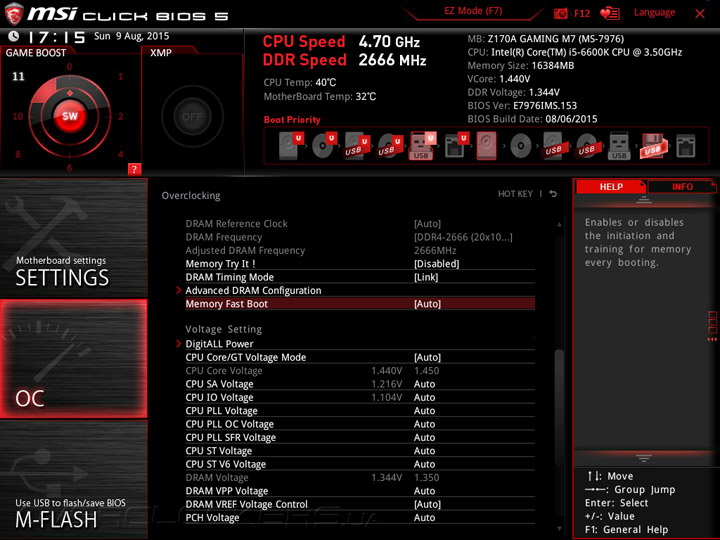Click the F12 screenshot label

[x=582, y=13]
